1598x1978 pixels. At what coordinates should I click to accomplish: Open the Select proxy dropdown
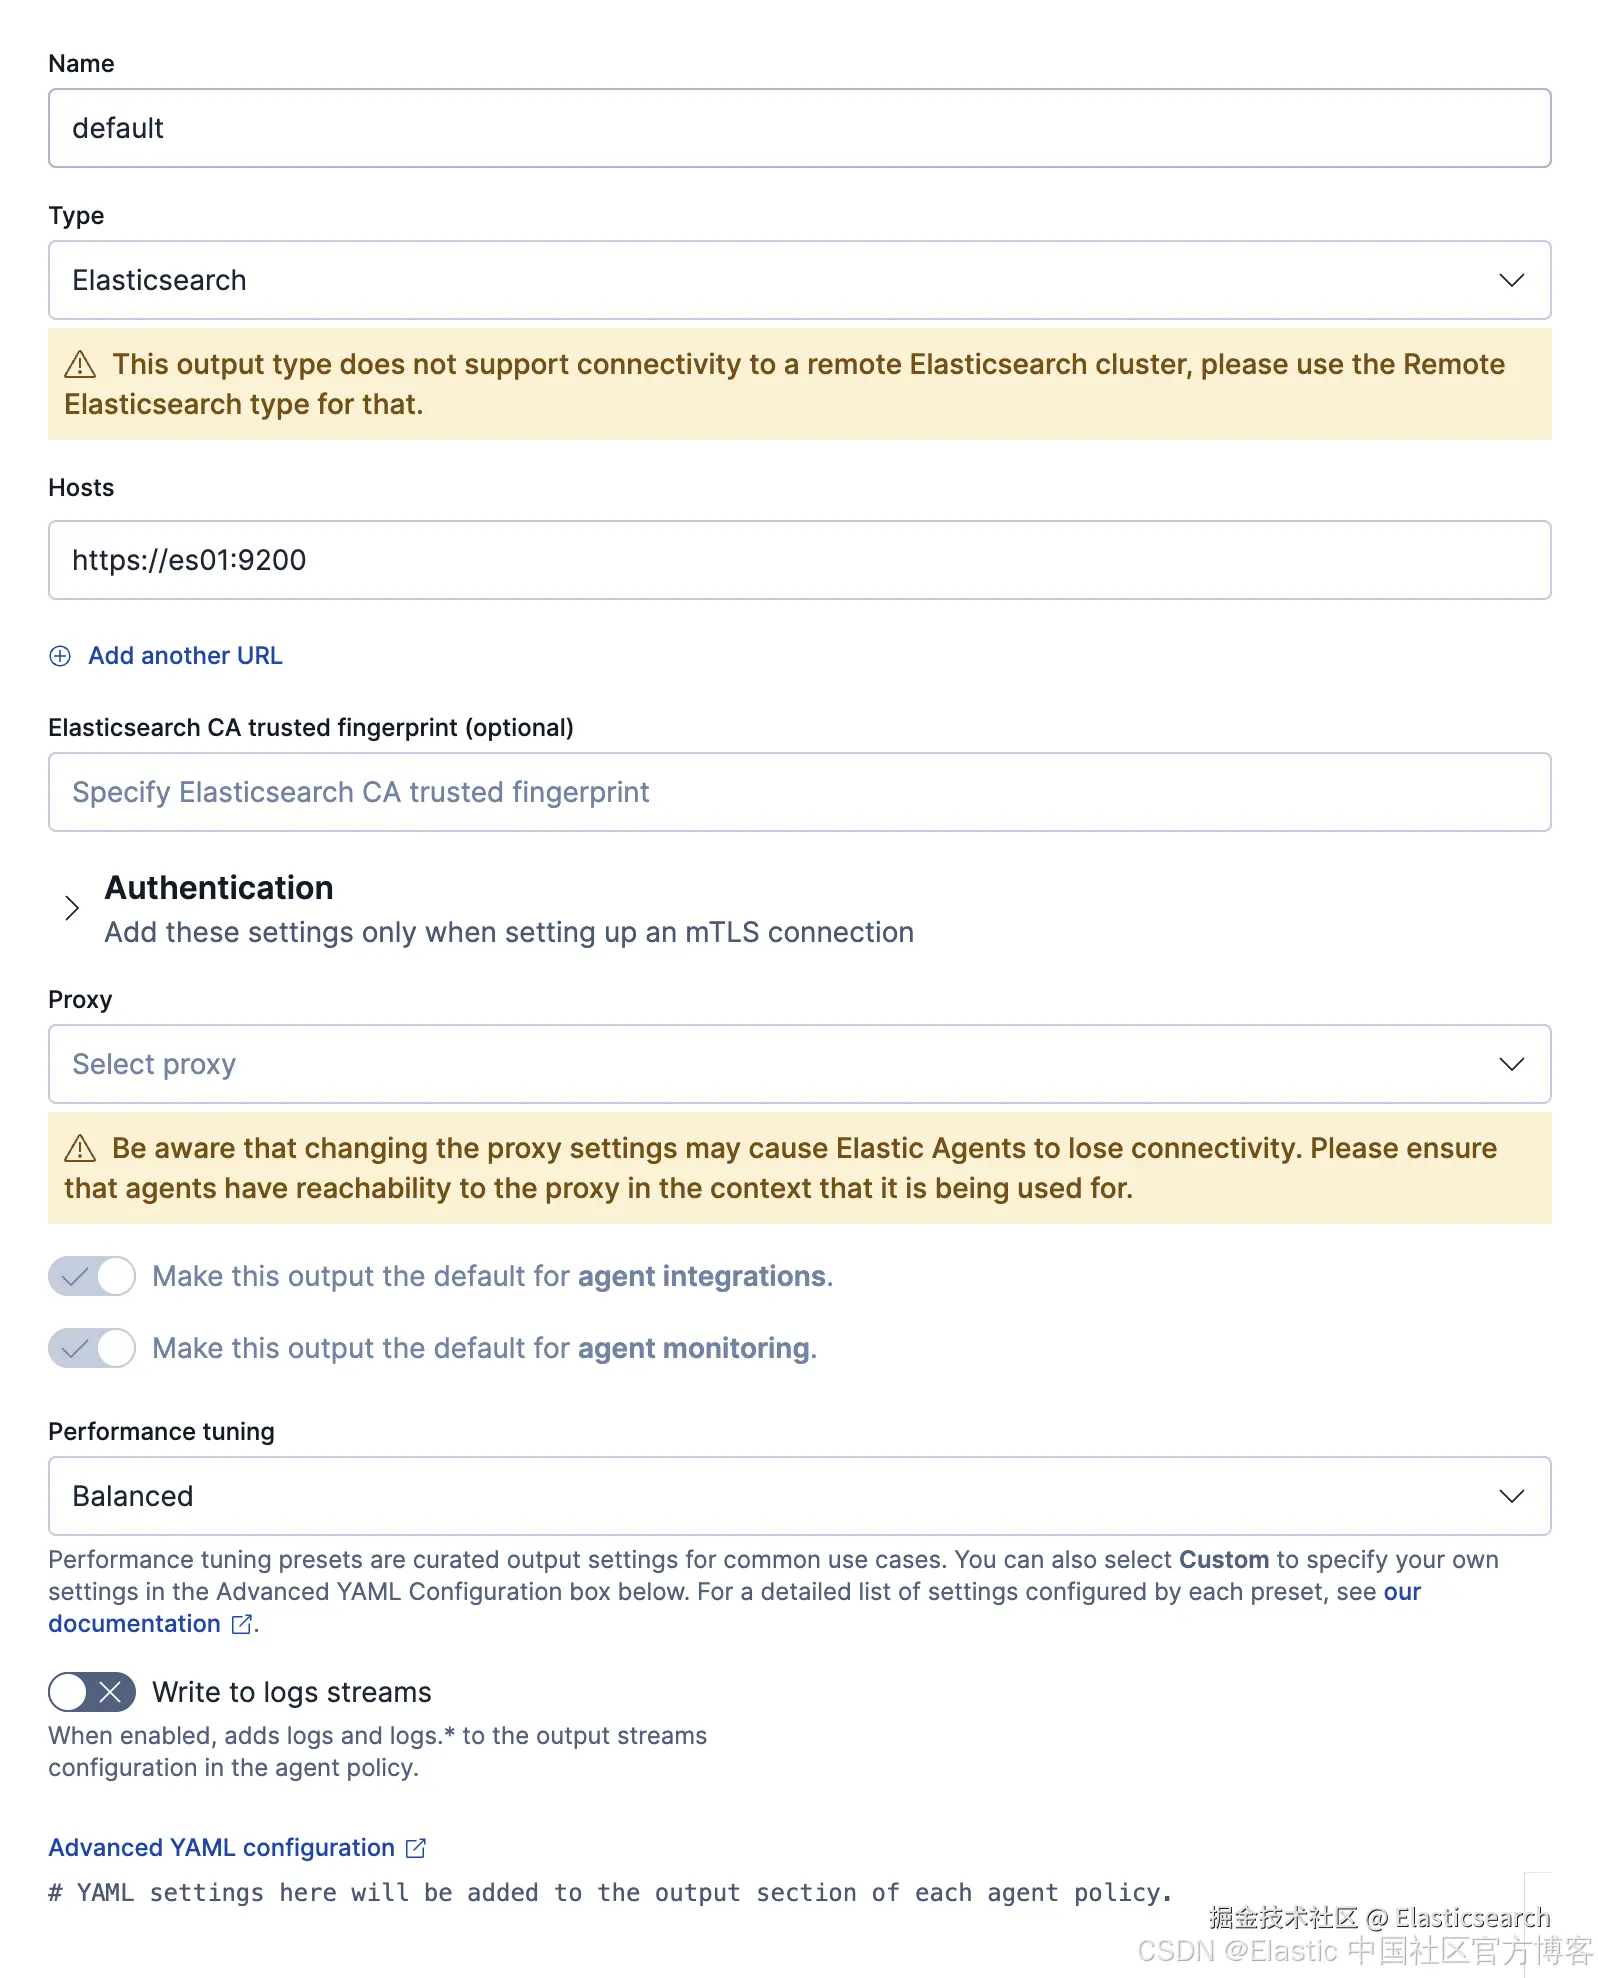tap(799, 1065)
